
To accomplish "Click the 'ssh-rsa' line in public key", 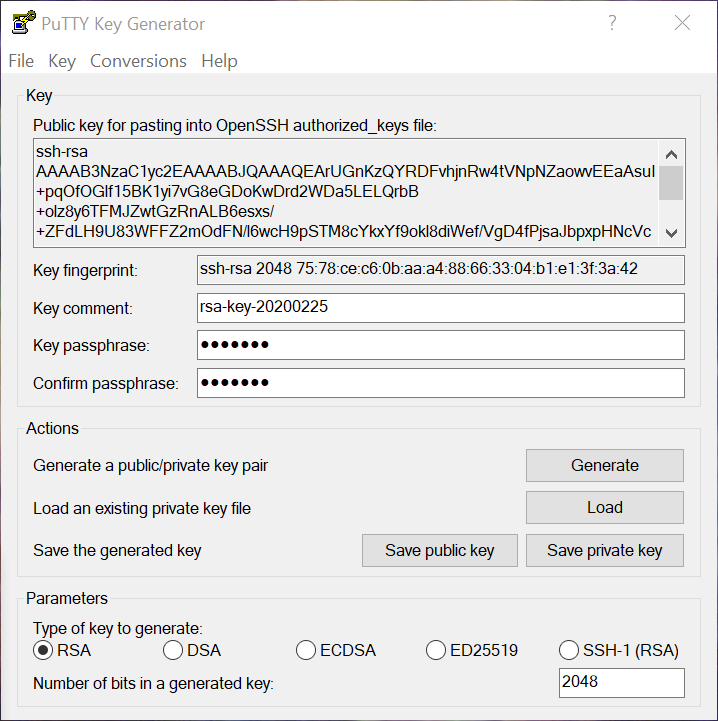I will coord(62,151).
